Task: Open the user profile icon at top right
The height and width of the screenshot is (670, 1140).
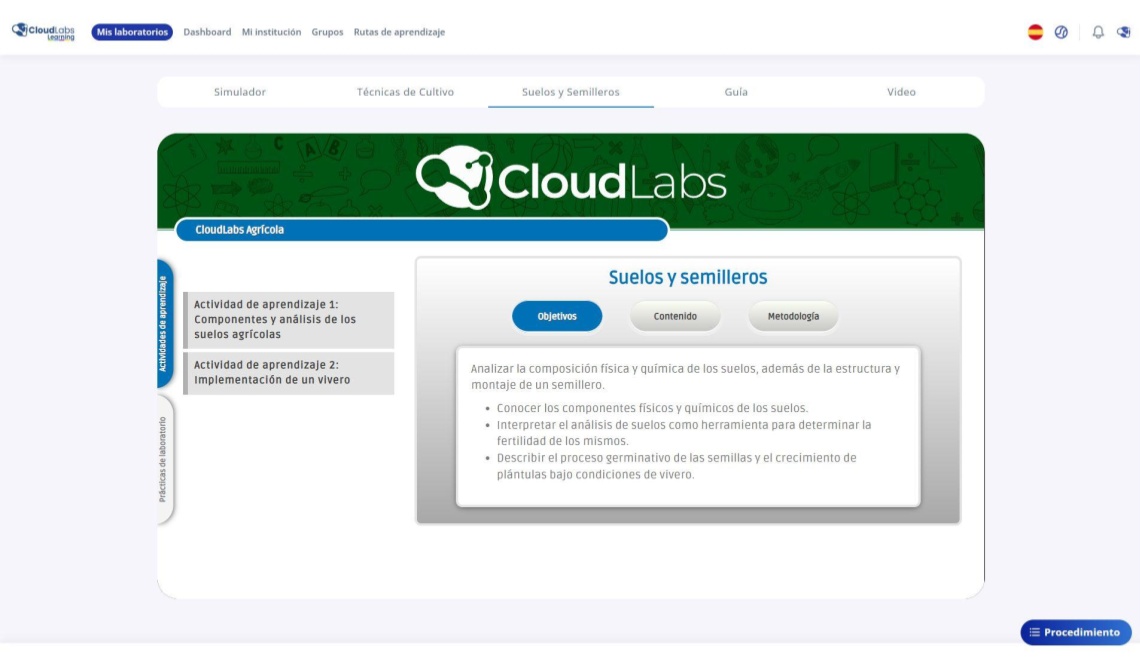Action: coord(1123,32)
